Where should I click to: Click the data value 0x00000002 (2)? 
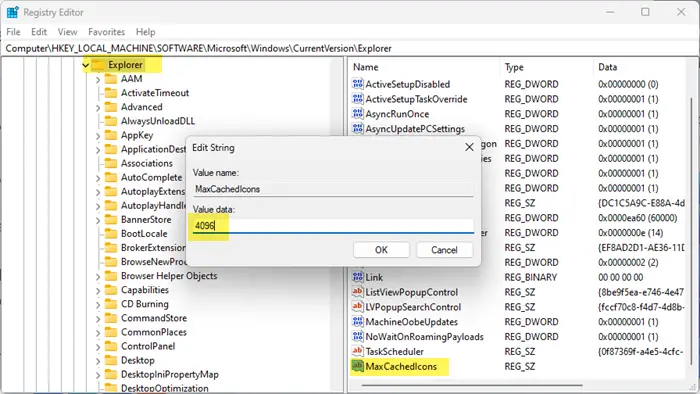point(628,262)
